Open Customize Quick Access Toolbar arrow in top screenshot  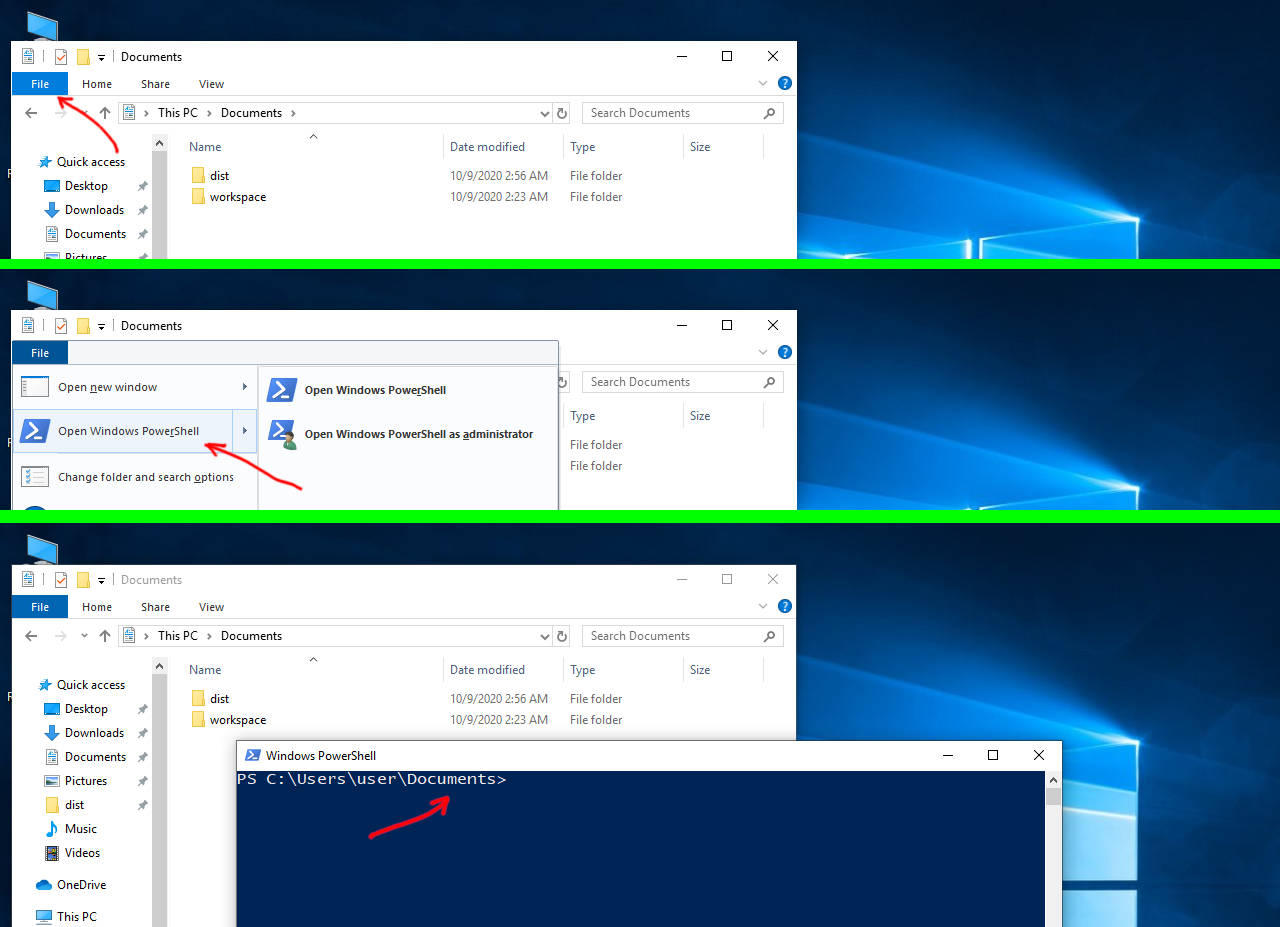(101, 58)
